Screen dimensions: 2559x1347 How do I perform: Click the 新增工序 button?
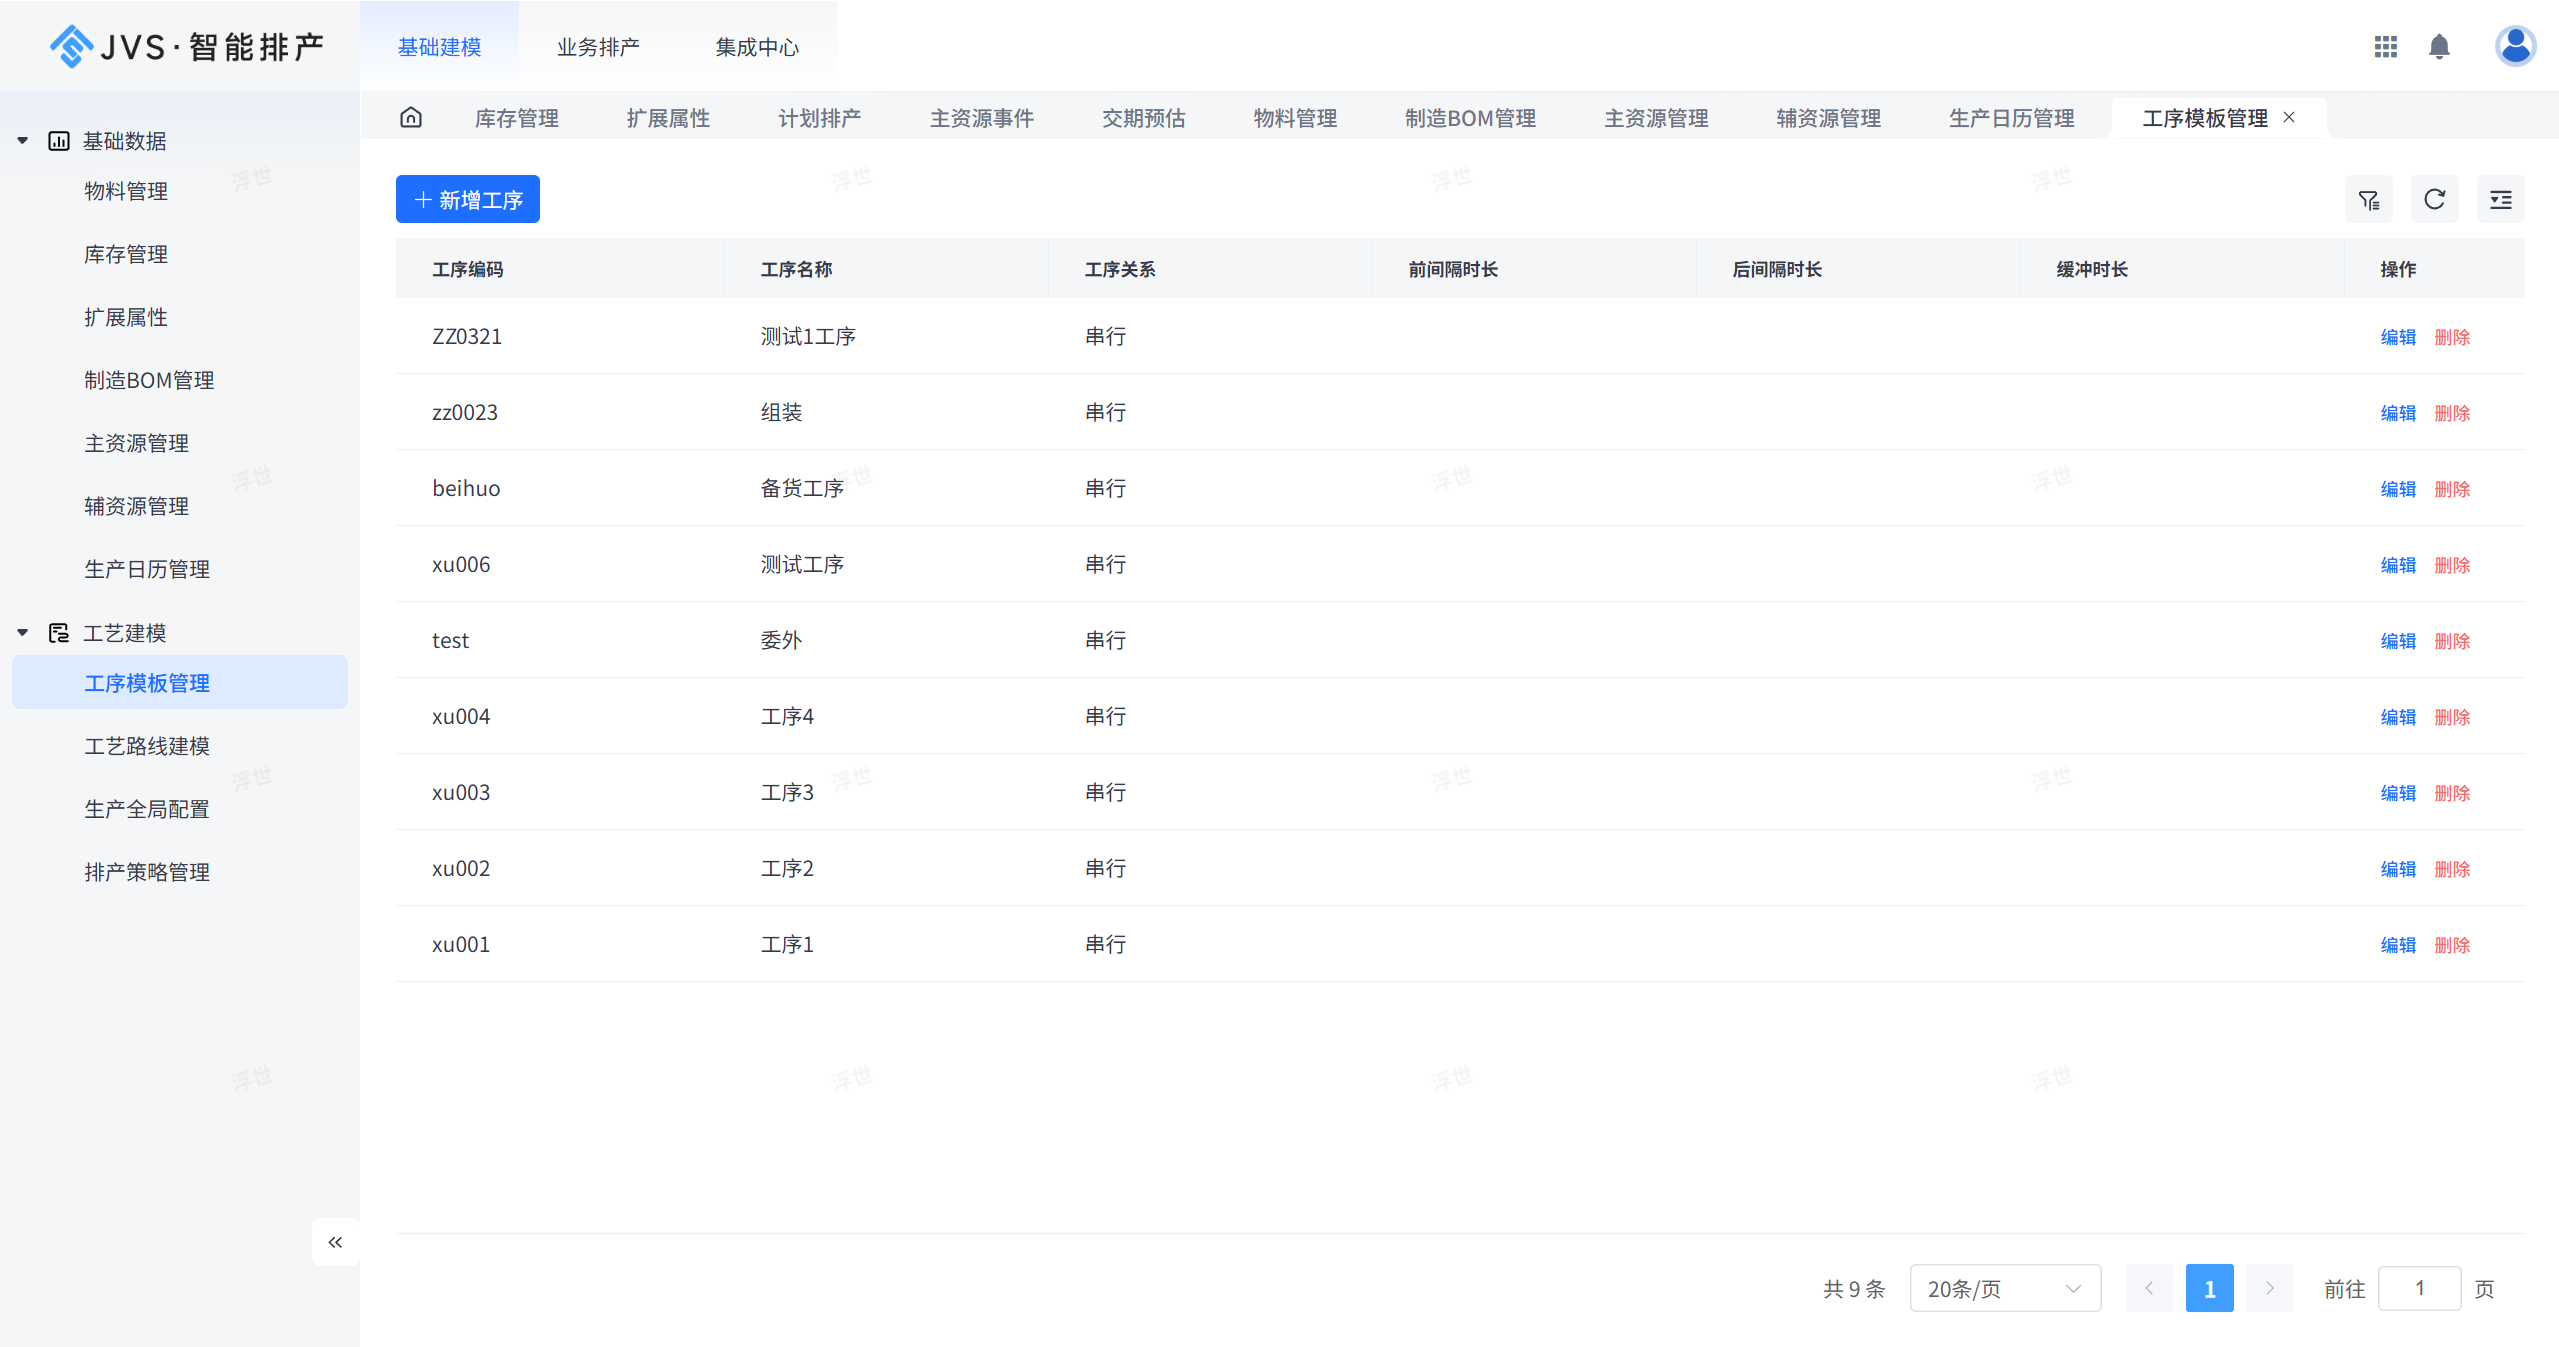[x=468, y=200]
